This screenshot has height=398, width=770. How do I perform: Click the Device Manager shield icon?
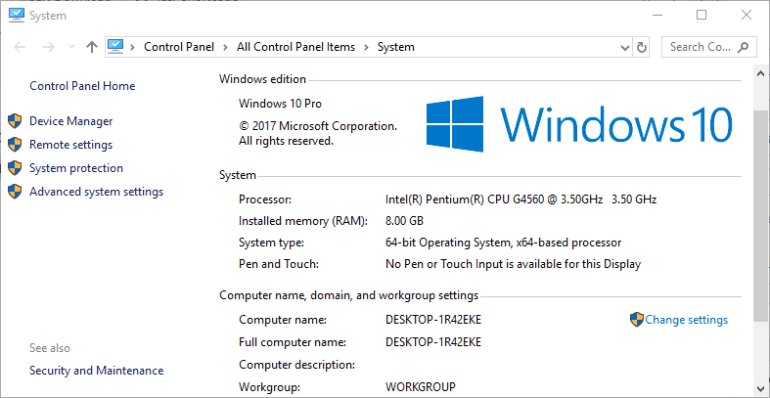(15, 121)
